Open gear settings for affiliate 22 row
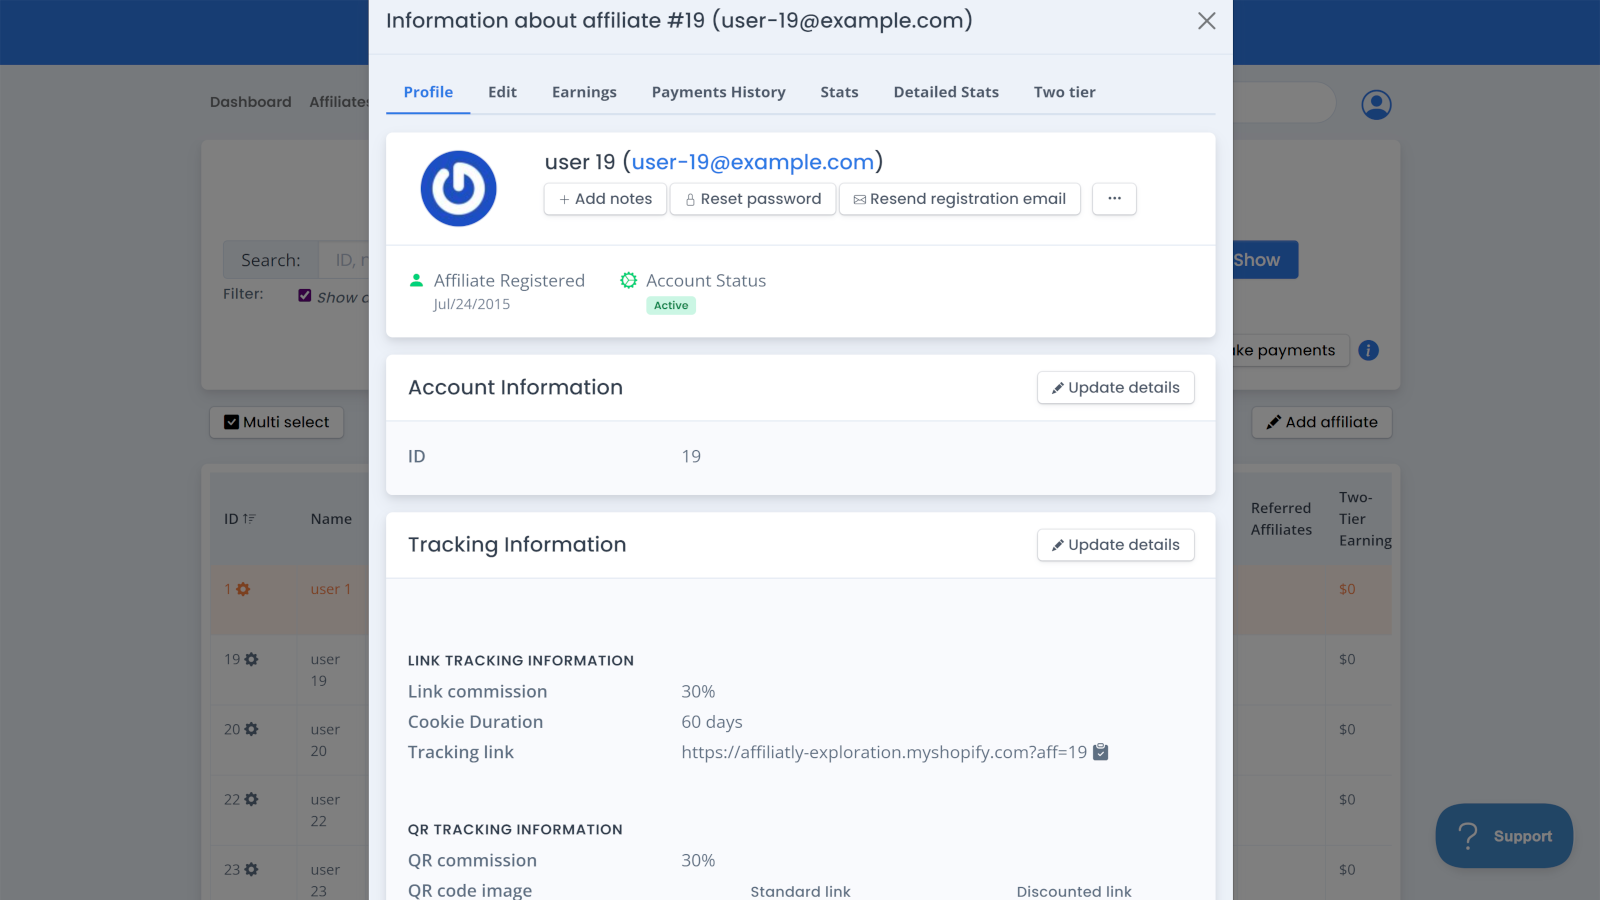This screenshot has height=900, width=1600. pos(251,799)
